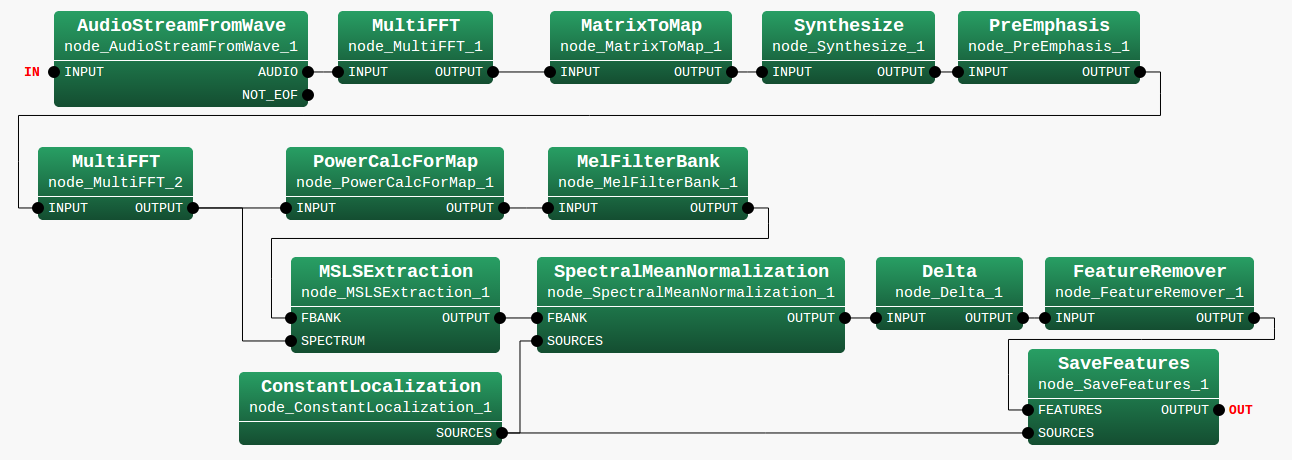1292x460 pixels.
Task: Click the NOT_EOF port on AudioStreamFromWave
Action: (308, 95)
